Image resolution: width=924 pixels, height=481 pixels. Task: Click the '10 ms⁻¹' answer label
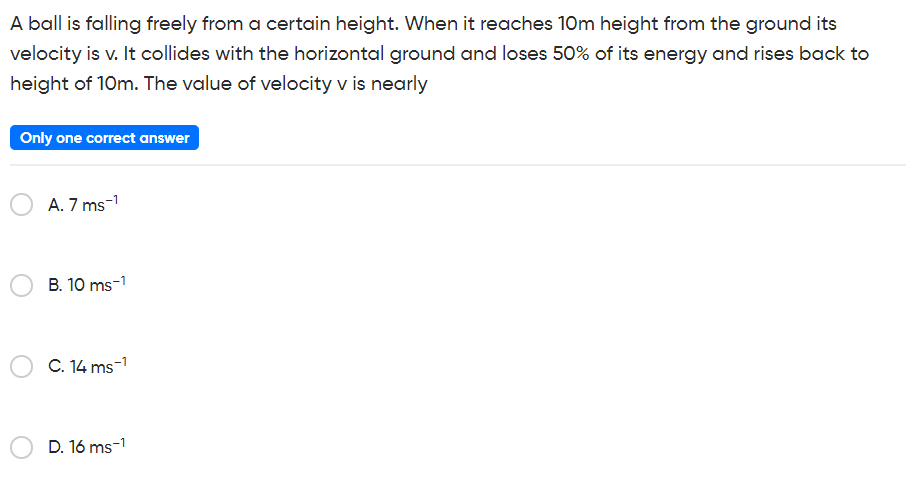click(x=96, y=285)
